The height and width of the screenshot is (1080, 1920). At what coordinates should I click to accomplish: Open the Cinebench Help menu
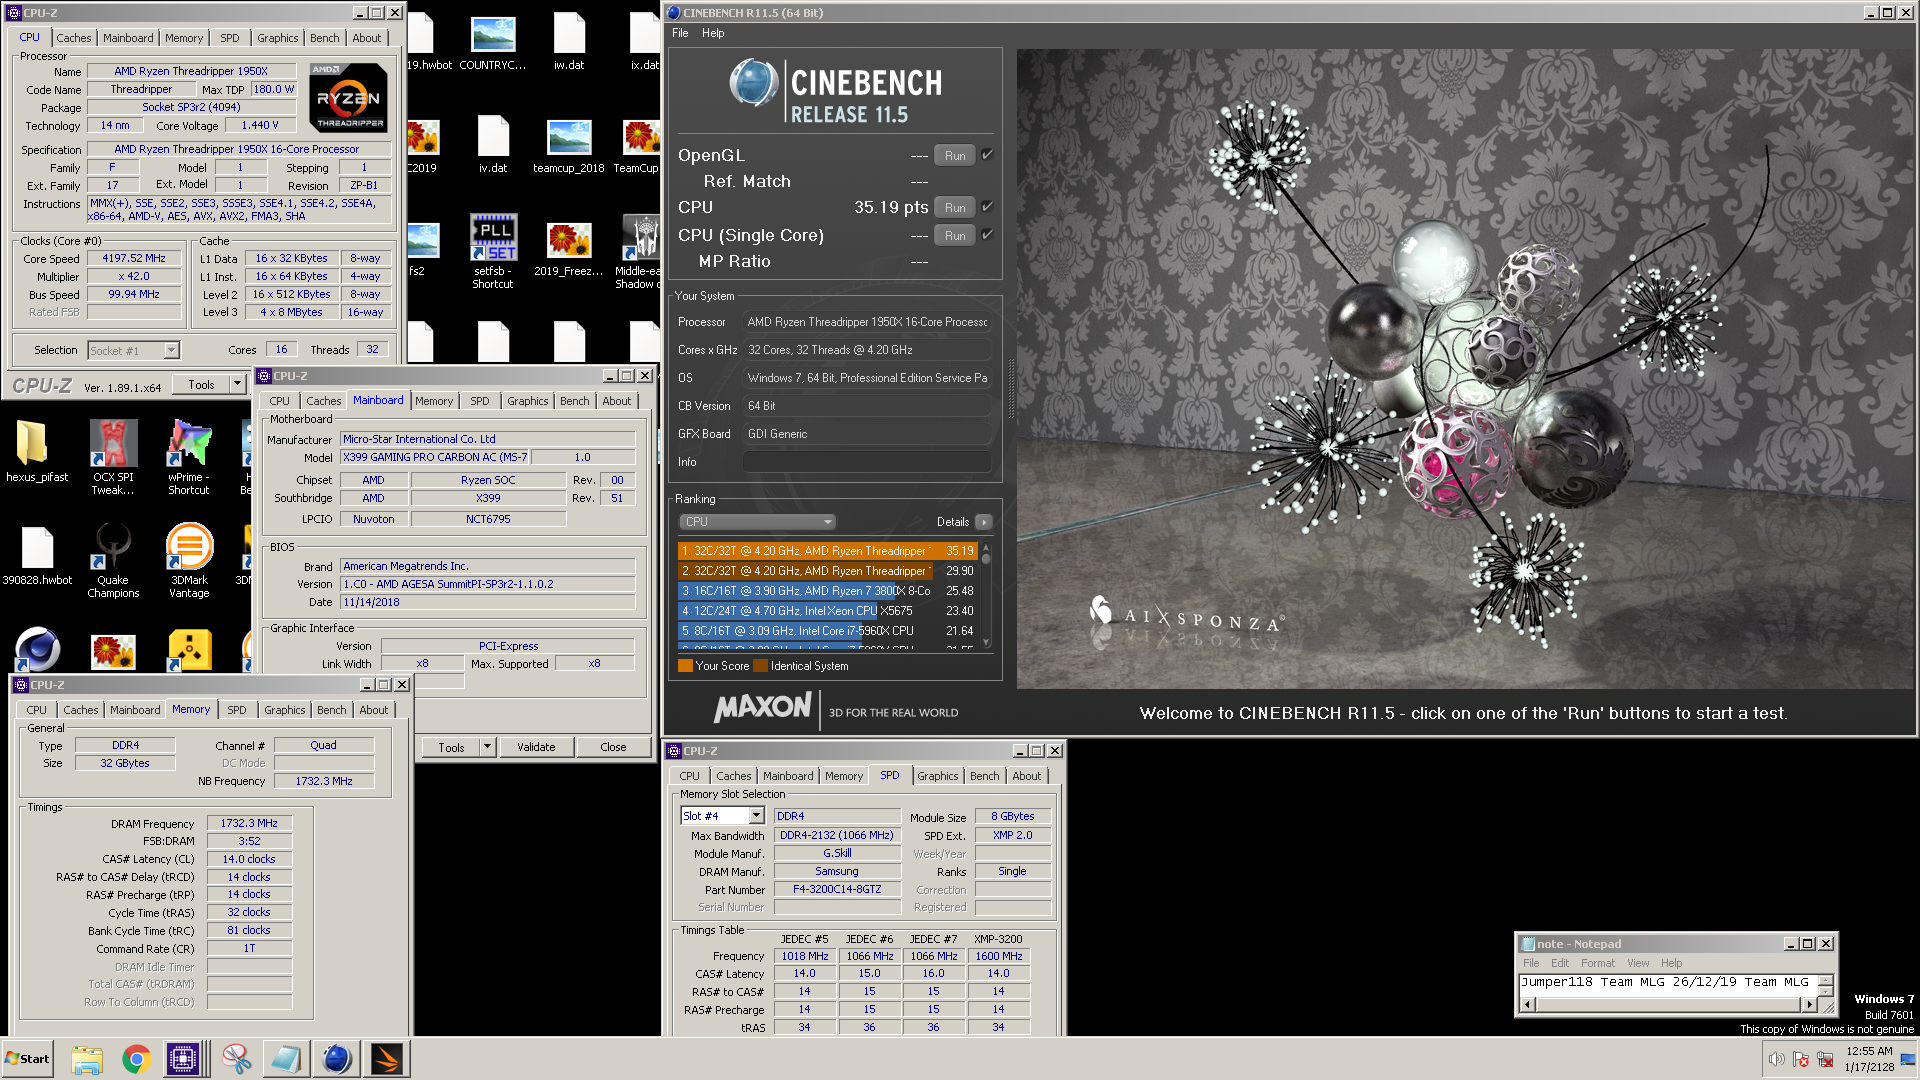[713, 33]
